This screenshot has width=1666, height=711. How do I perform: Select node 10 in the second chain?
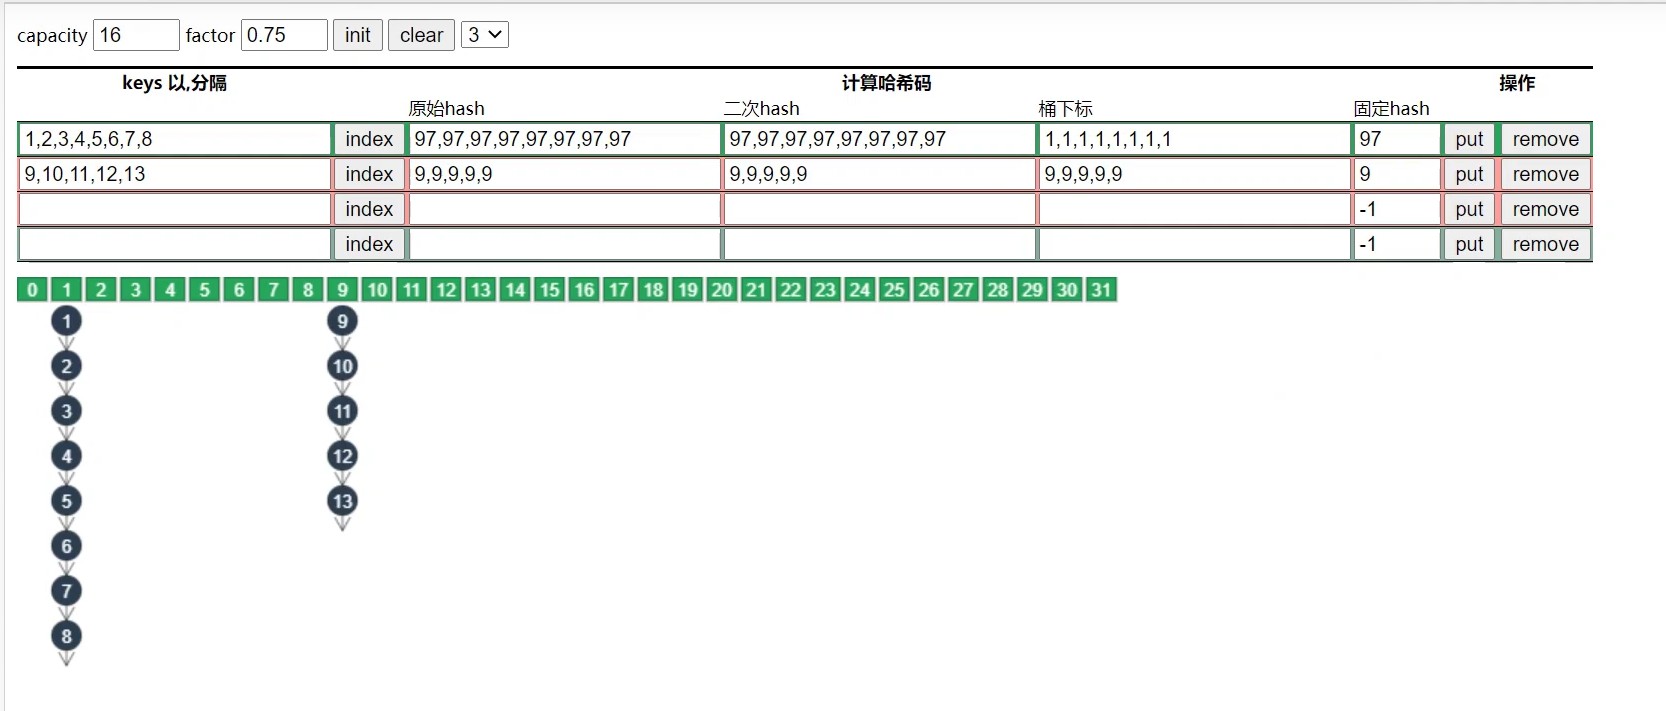click(x=343, y=366)
